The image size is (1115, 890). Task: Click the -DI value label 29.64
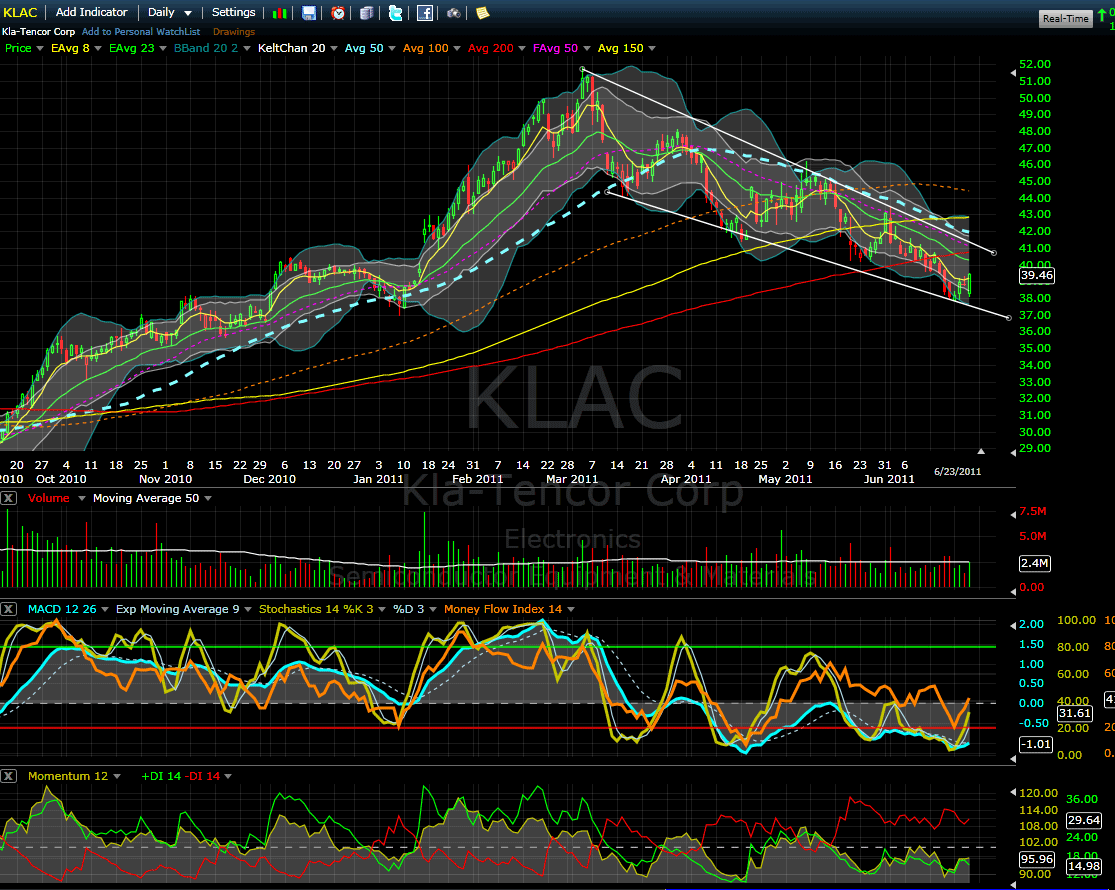click(x=1084, y=820)
